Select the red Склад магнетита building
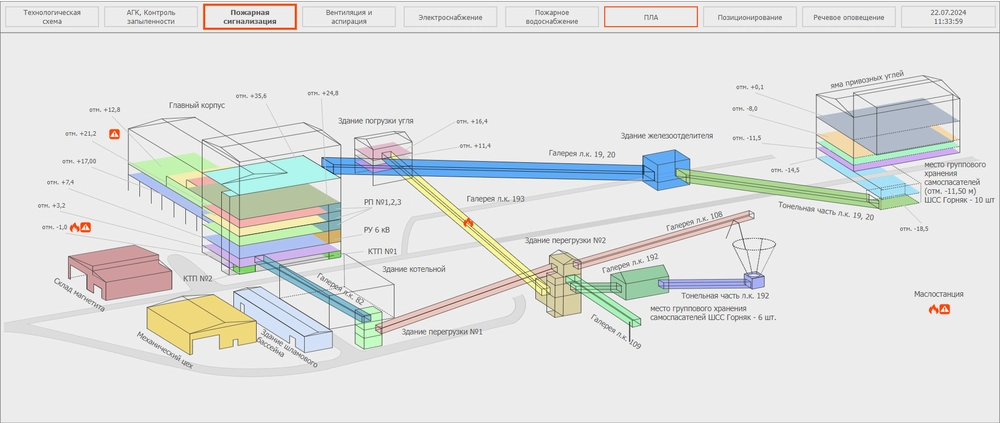Viewport: 1000px width, 423px height. [110, 273]
